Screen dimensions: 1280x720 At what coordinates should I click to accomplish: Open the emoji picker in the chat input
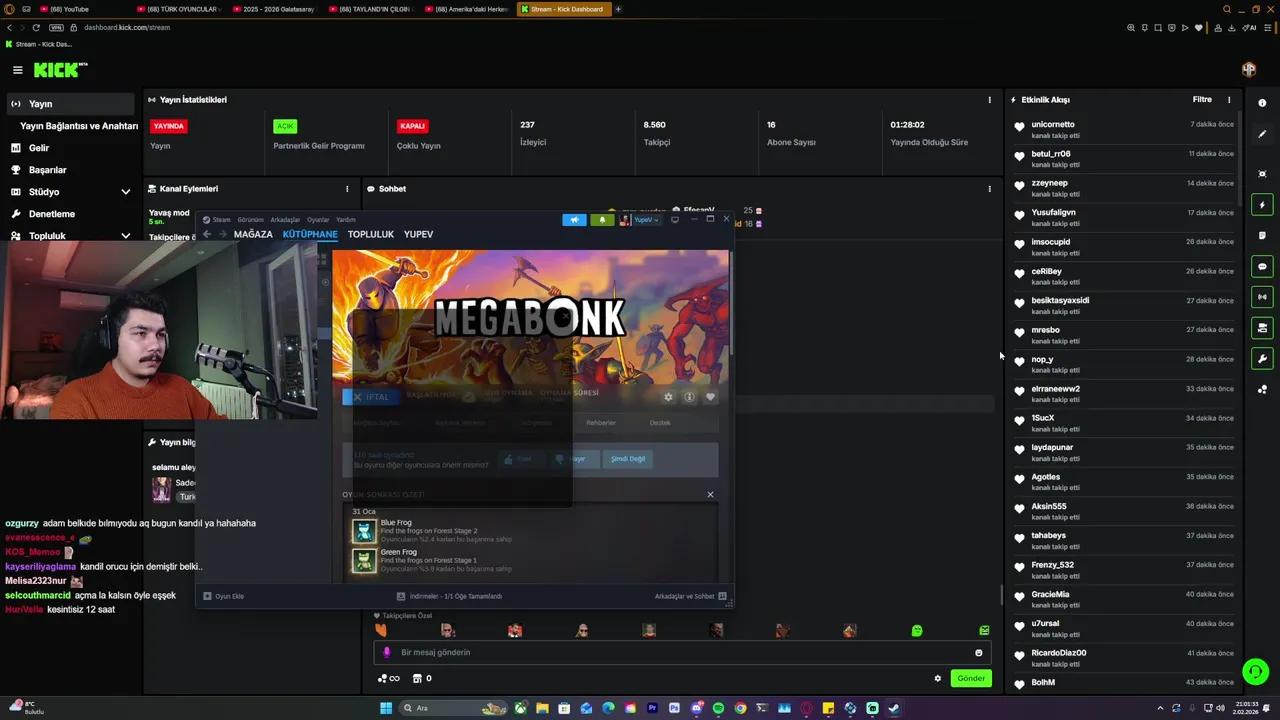point(979,653)
